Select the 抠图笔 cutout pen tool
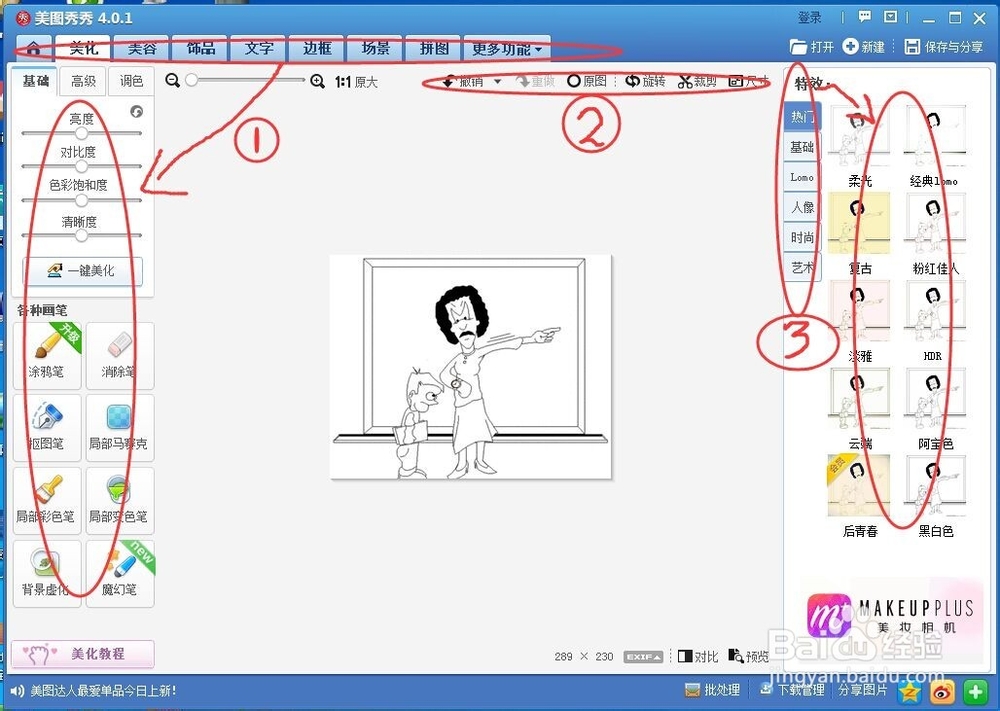The height and width of the screenshot is (711, 1000). [x=47, y=427]
